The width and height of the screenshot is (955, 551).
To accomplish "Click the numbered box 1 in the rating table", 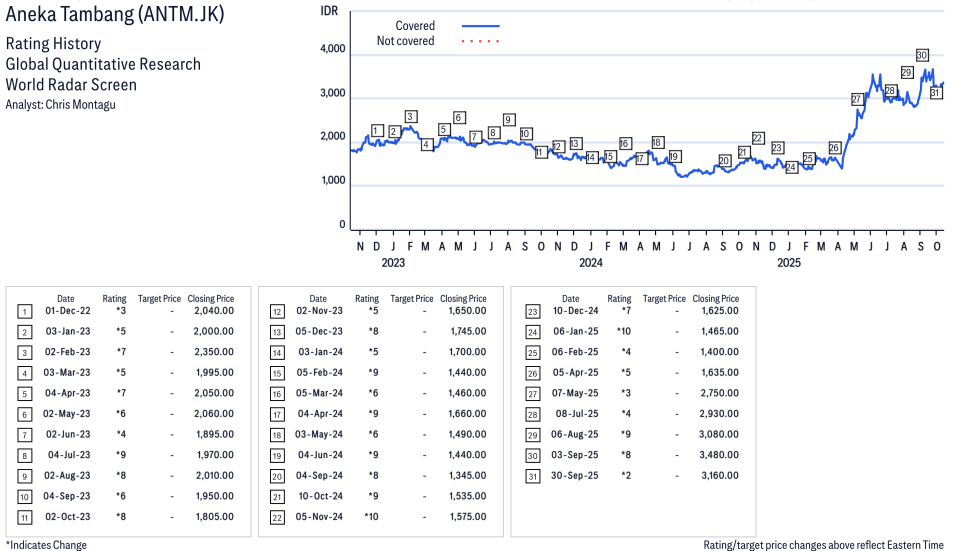I will 24,311.
